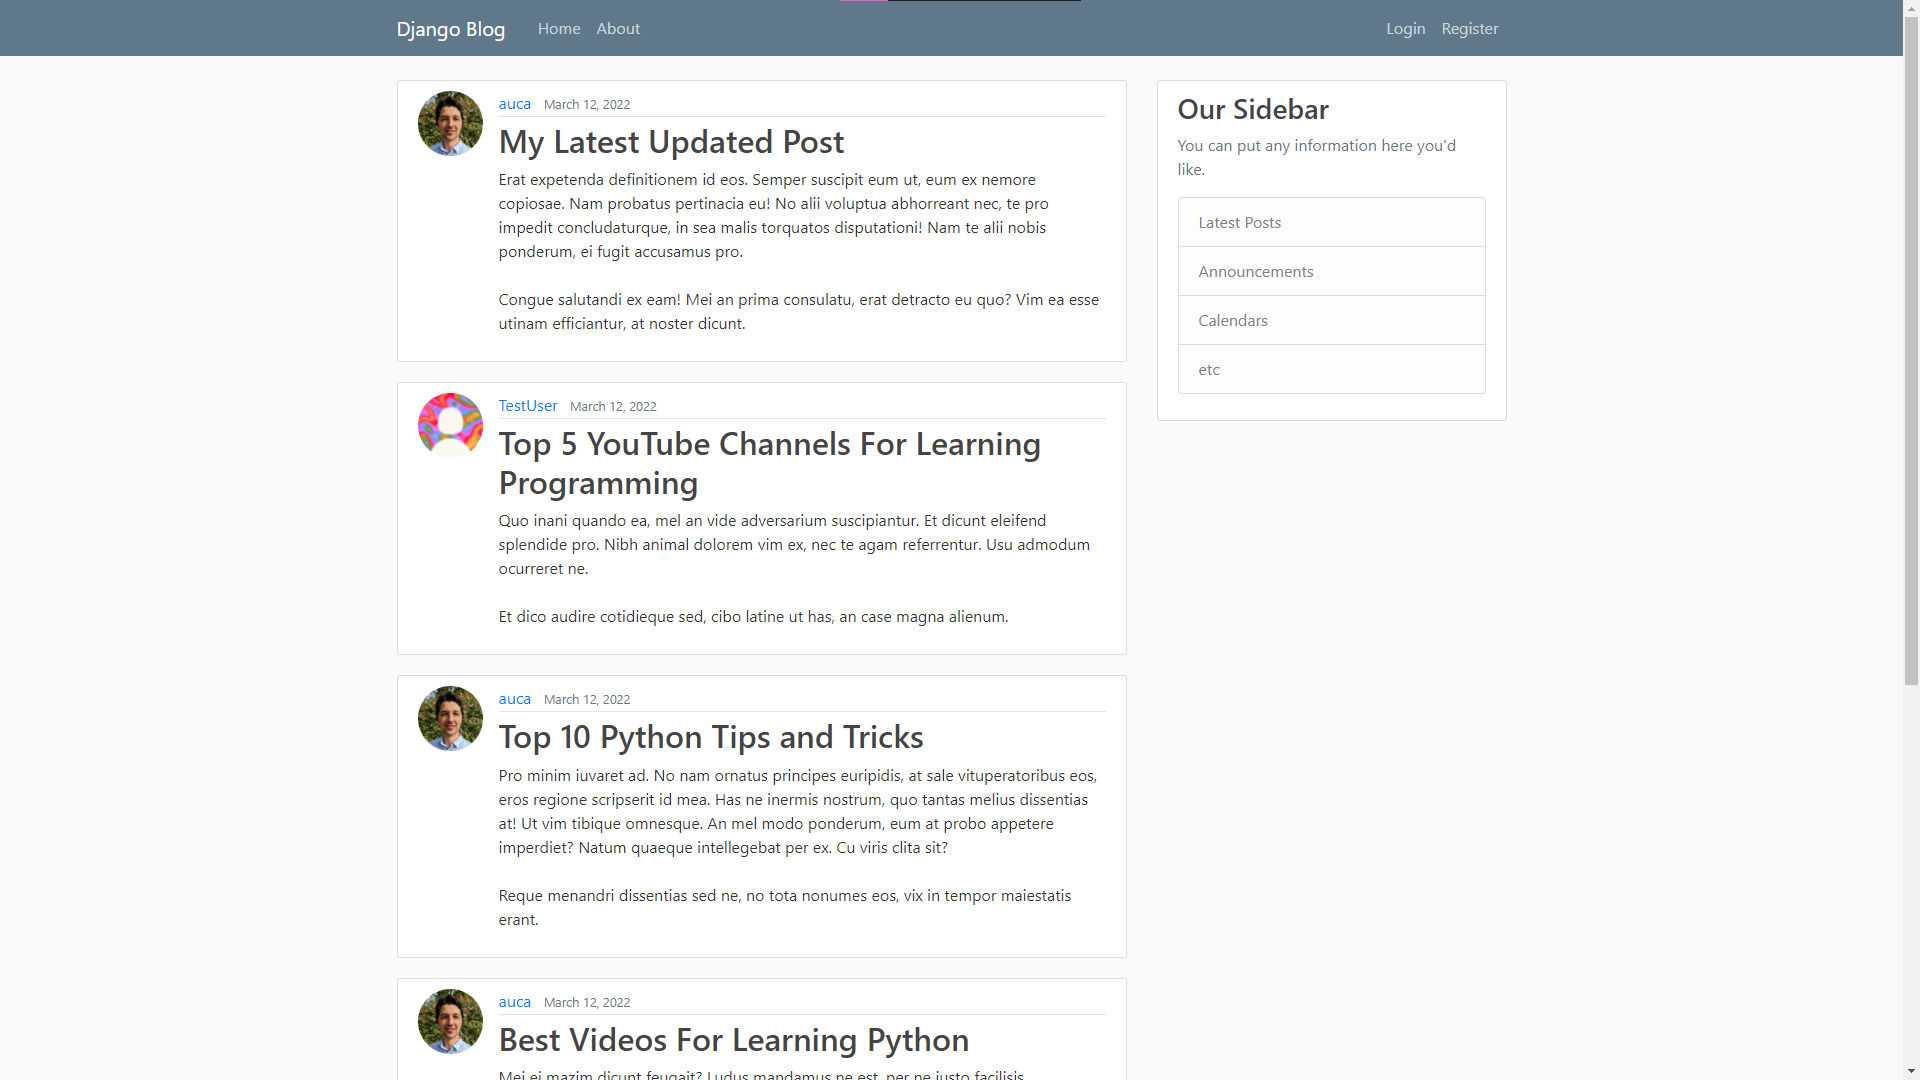Open 'Top 10 Python Tips and Tricks'
Image resolution: width=1920 pixels, height=1080 pixels.
710,737
